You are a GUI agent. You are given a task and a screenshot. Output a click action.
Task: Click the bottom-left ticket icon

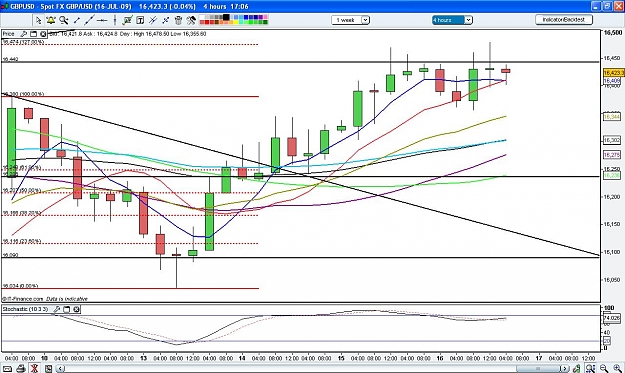click(8, 369)
